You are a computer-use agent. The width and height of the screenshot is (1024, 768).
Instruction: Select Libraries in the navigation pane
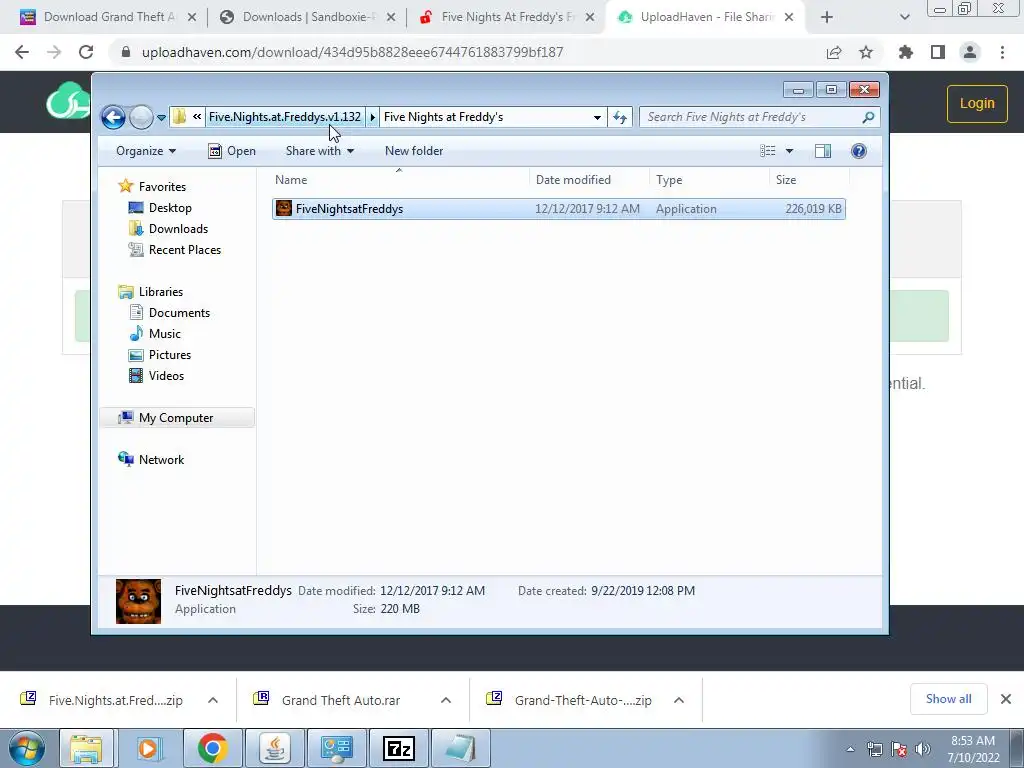pos(161,292)
